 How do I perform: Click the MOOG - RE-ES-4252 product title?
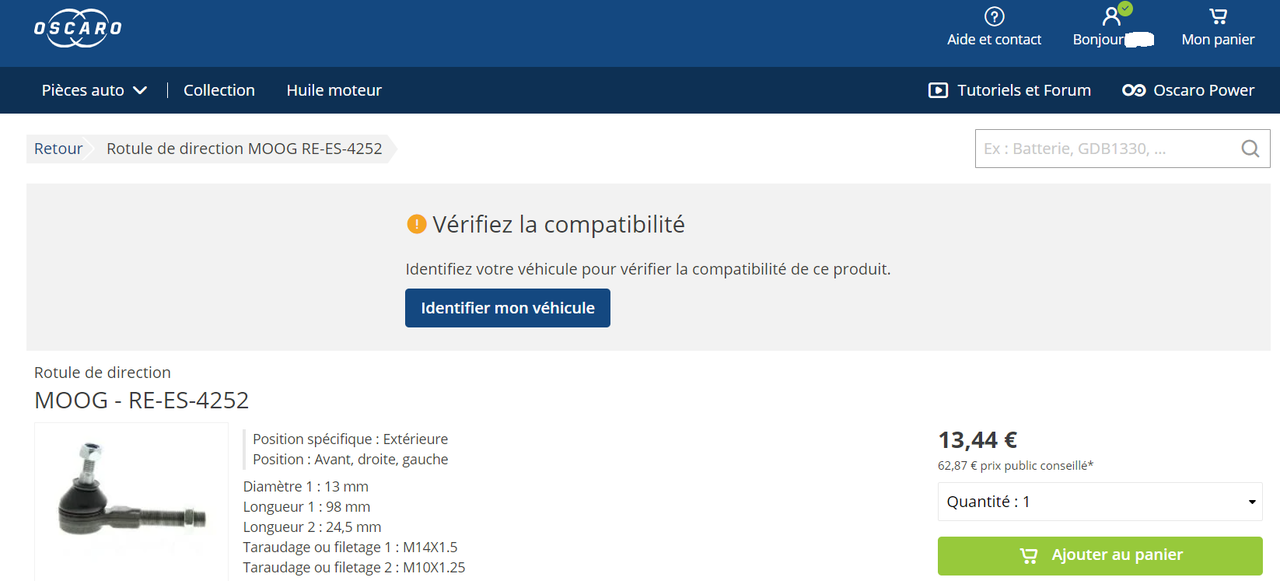pos(141,400)
